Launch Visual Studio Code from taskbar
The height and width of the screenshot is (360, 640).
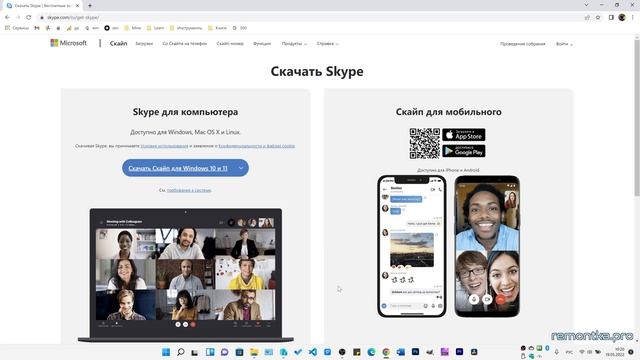click(x=313, y=352)
